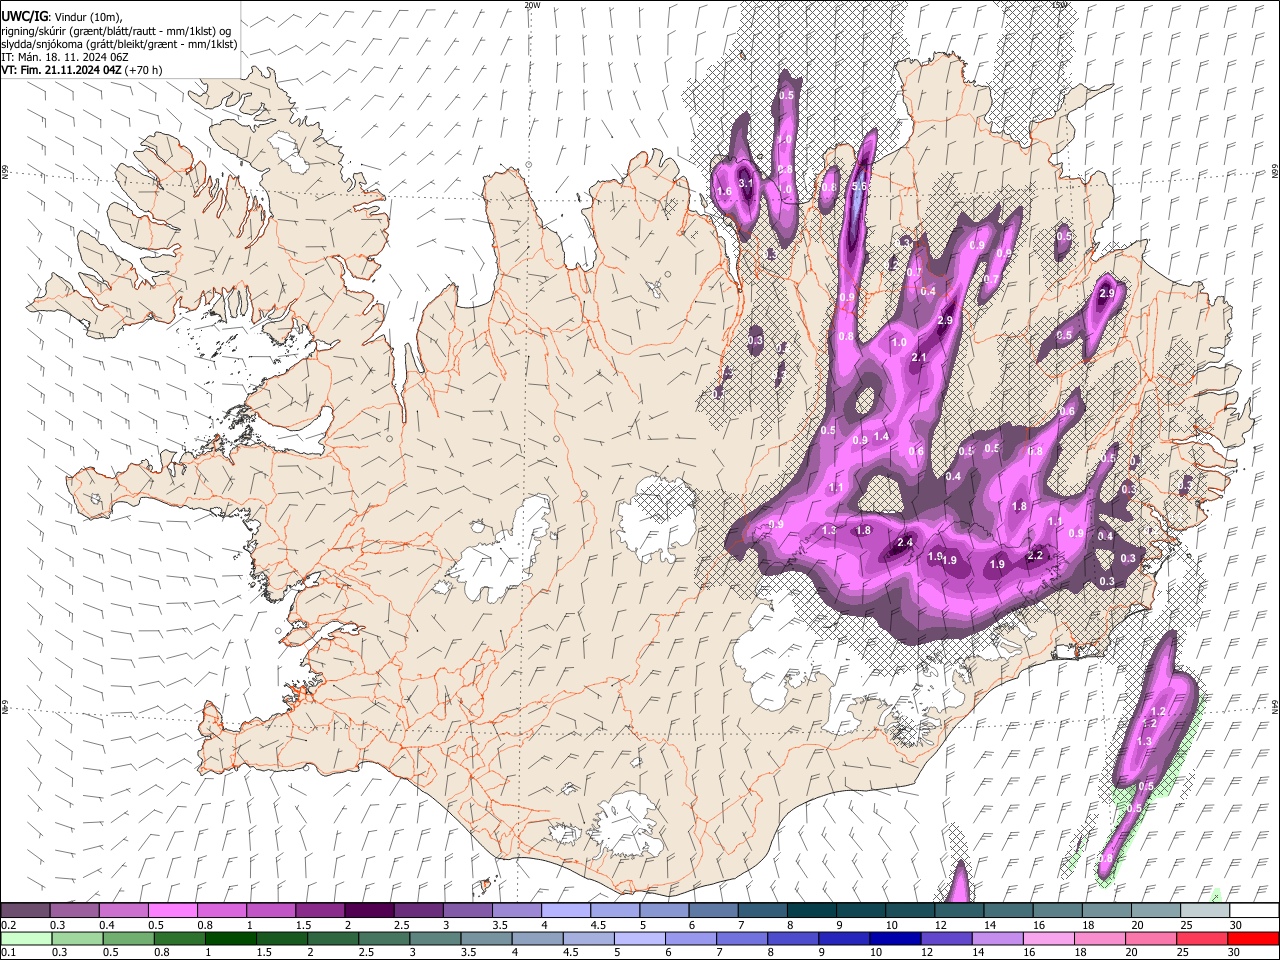Click the 30 label under the snow scale

click(x=1235, y=925)
